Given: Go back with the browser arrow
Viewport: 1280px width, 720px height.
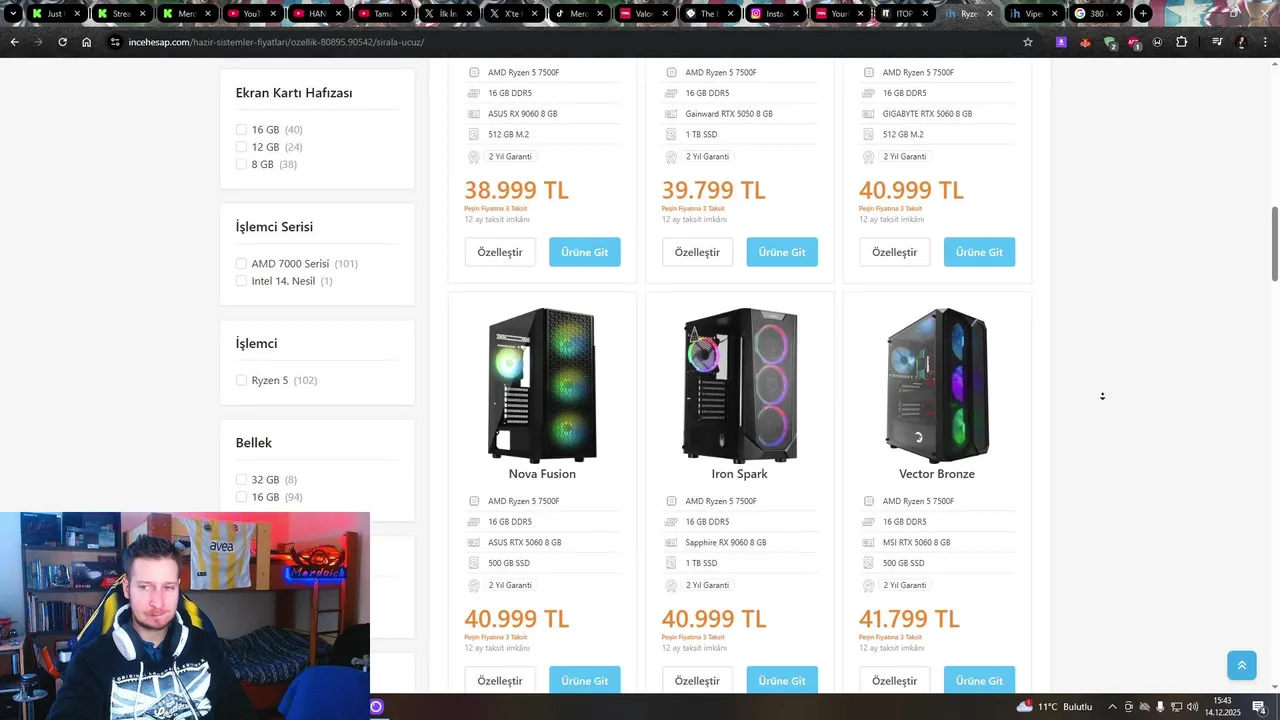Looking at the screenshot, I should 14,42.
